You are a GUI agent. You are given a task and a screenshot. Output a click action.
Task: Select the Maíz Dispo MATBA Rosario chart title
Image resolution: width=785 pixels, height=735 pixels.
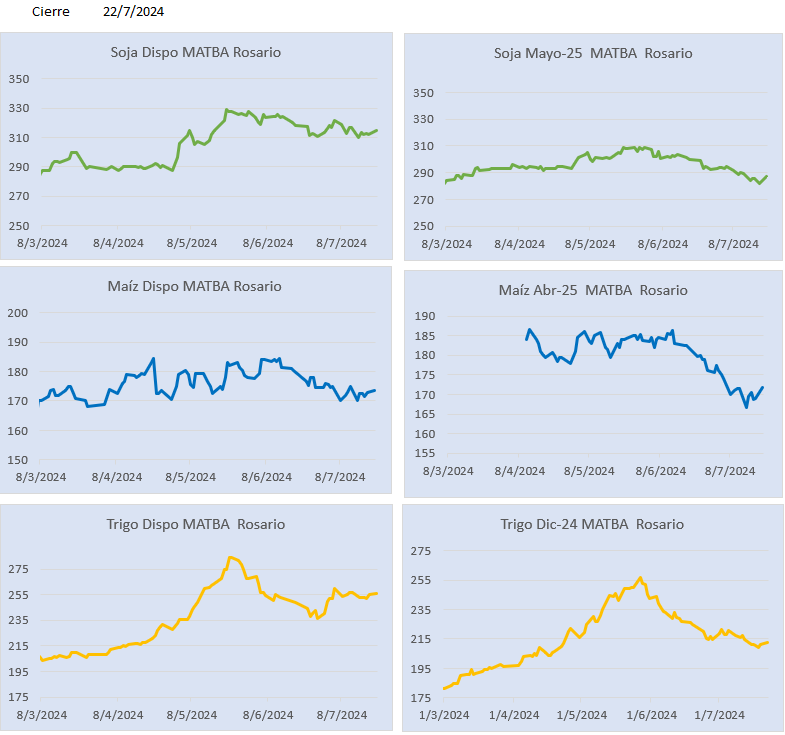(x=194, y=286)
